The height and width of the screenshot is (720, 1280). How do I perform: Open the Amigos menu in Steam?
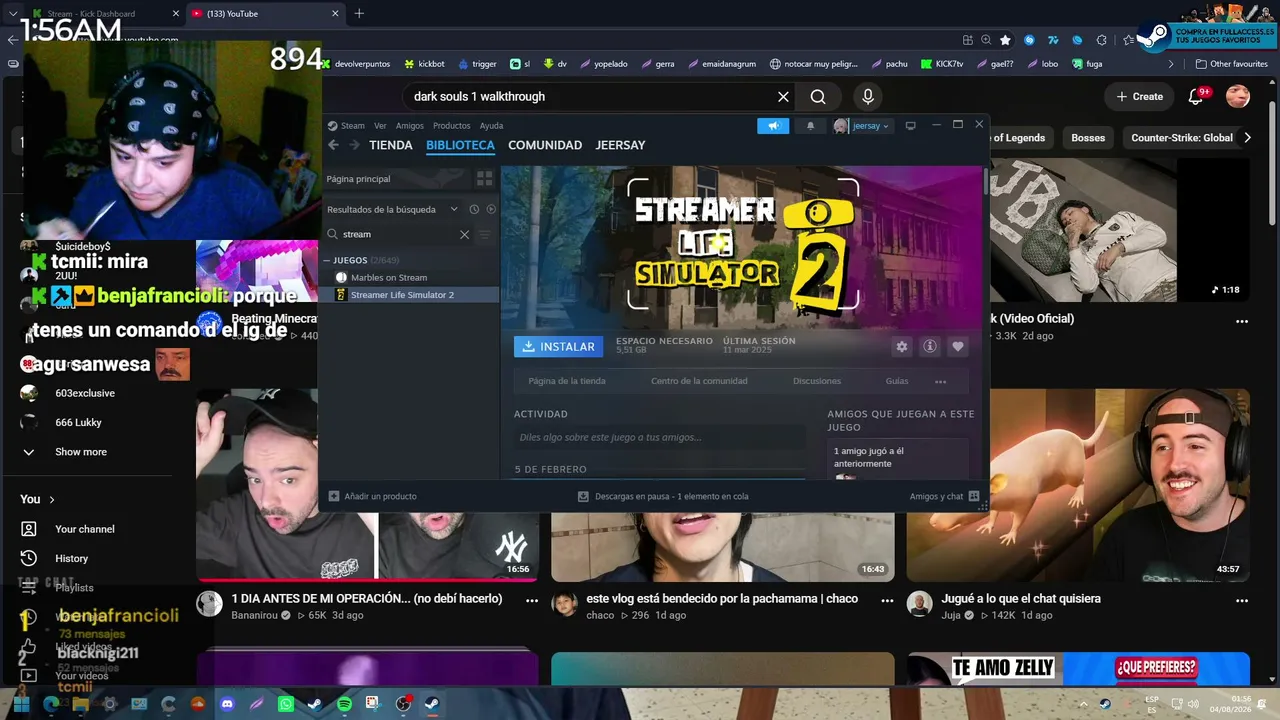pyautogui.click(x=410, y=126)
